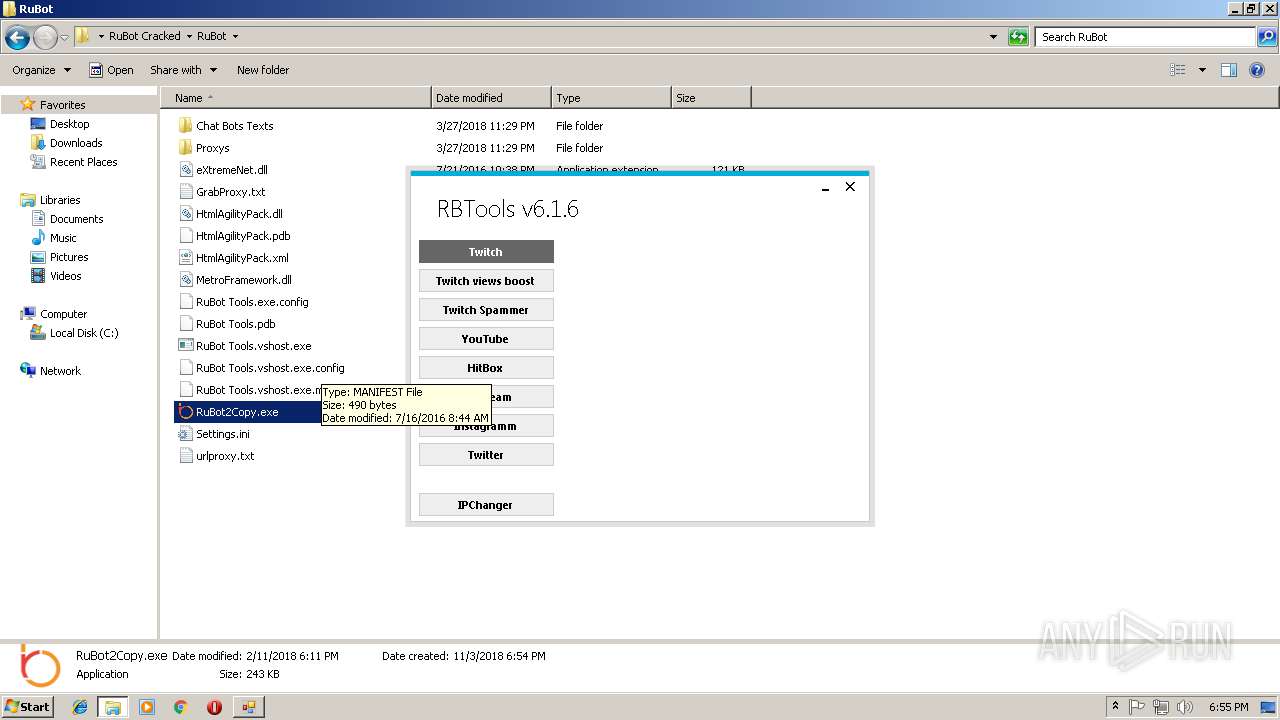This screenshot has height=720, width=1280.
Task: Click the search magnifier icon in the Search RuBot box
Action: [1266, 37]
